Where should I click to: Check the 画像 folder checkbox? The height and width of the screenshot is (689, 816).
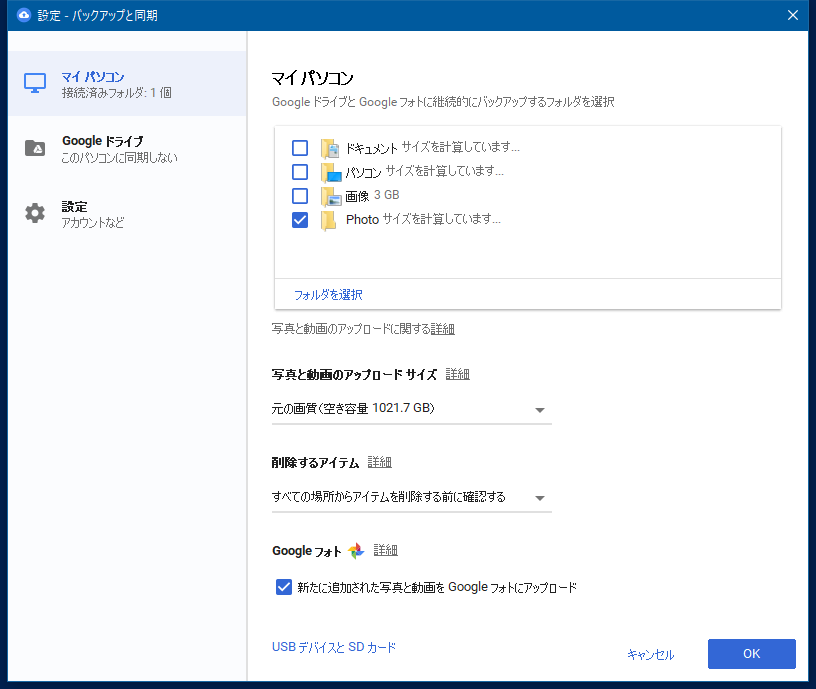pyautogui.click(x=300, y=196)
